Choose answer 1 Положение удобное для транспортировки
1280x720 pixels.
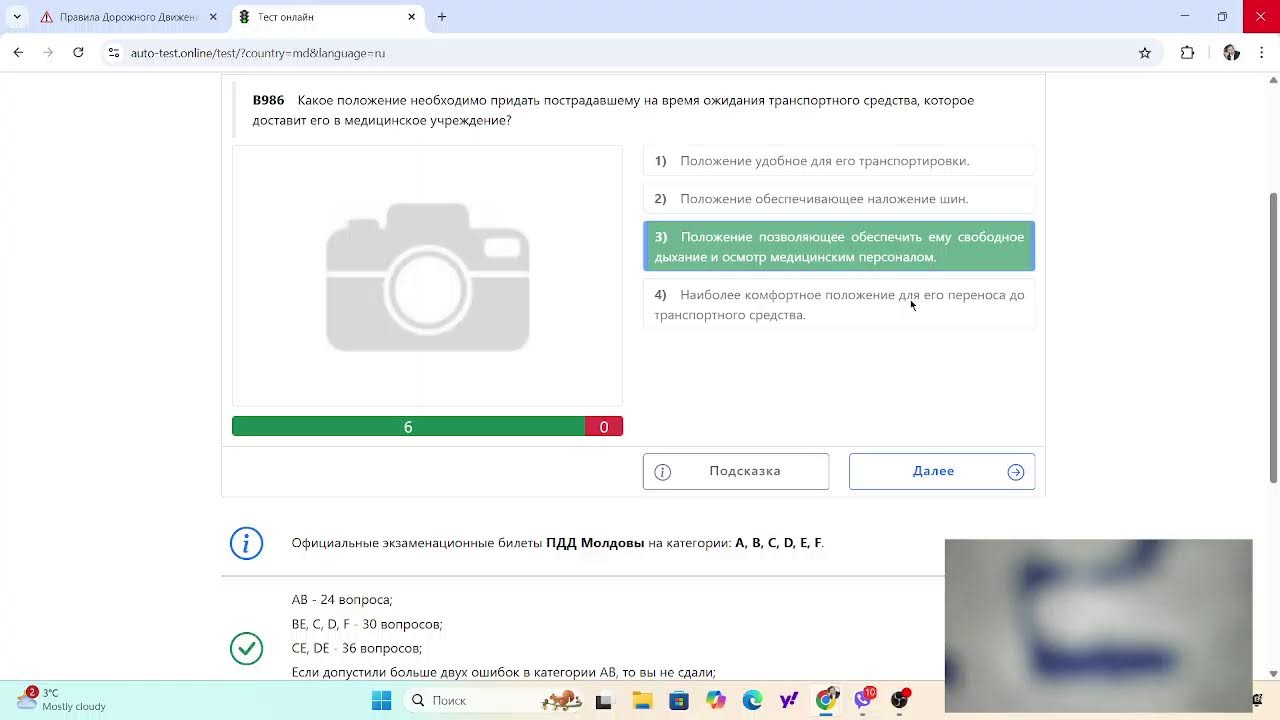(x=839, y=161)
